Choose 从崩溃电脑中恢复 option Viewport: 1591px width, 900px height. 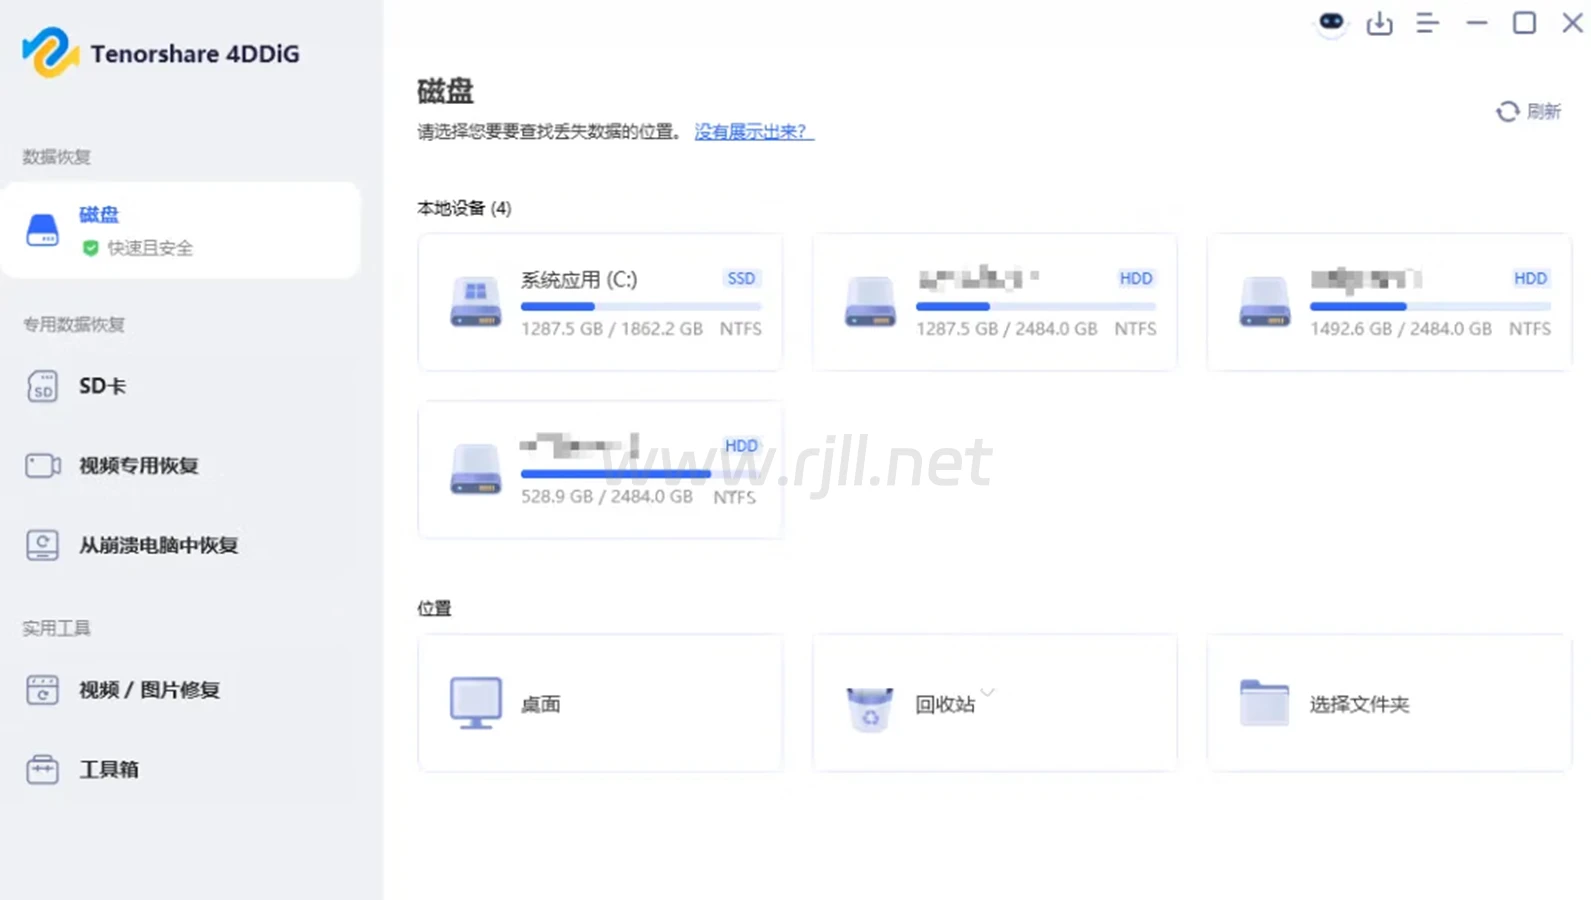pos(158,545)
